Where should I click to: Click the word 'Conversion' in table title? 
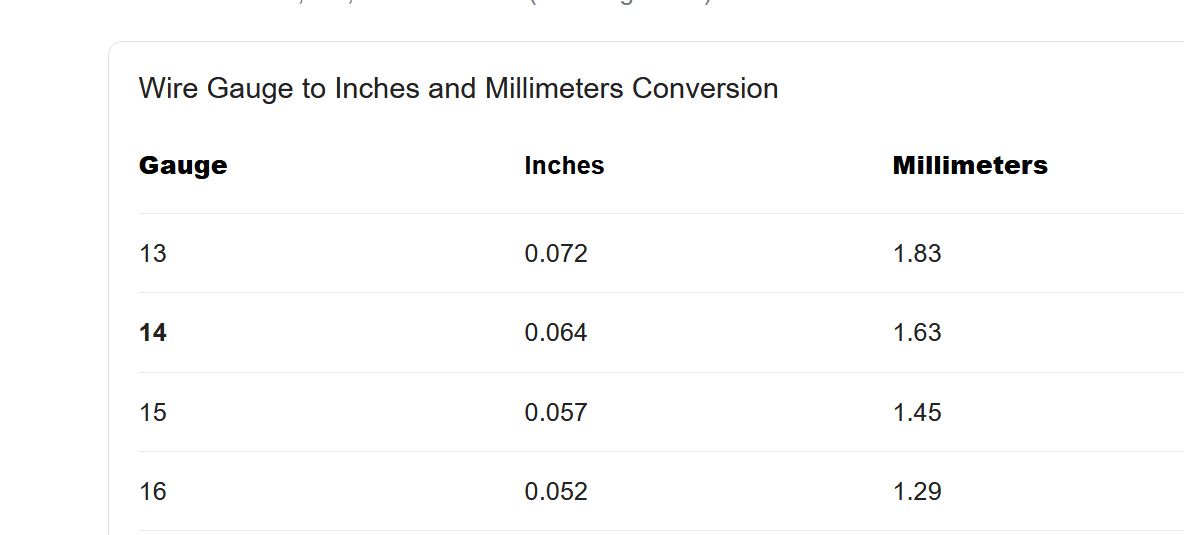705,88
